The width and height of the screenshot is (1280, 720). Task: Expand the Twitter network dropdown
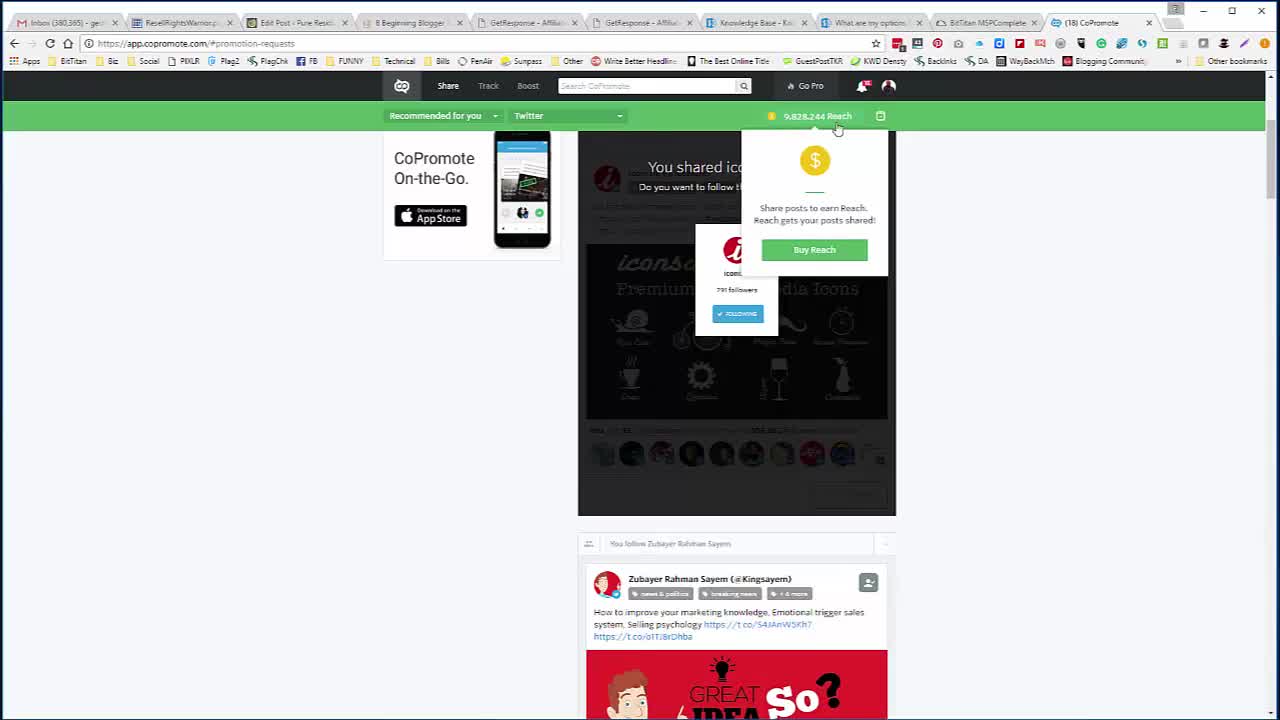[x=568, y=116]
